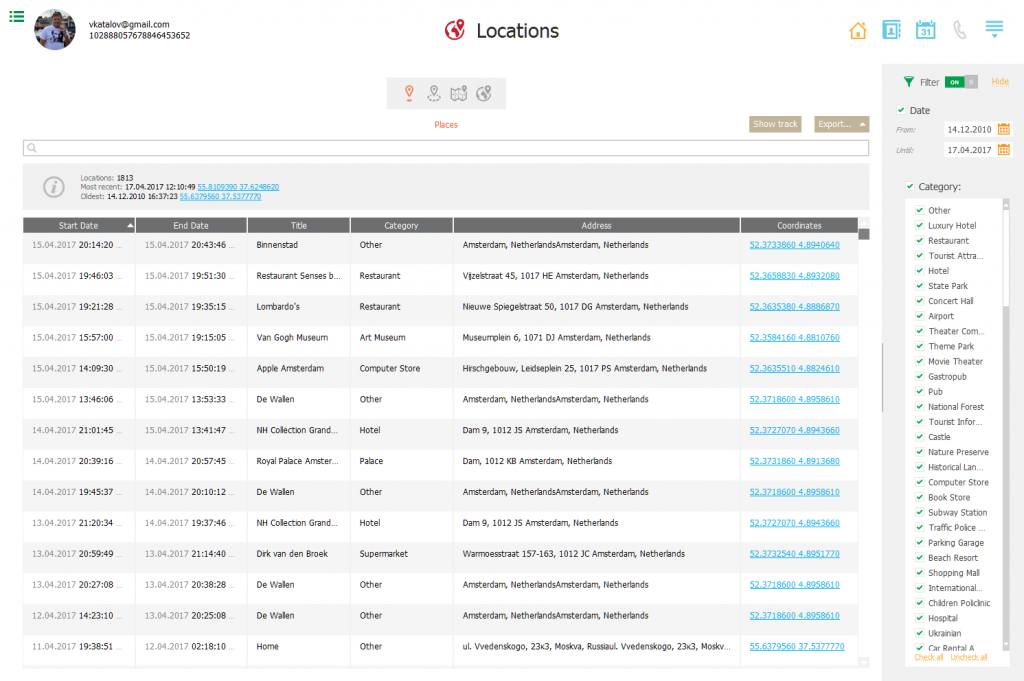Open the Calendar icon in the top bar
Image resolution: width=1024 pixels, height=681 pixels.
(925, 29)
